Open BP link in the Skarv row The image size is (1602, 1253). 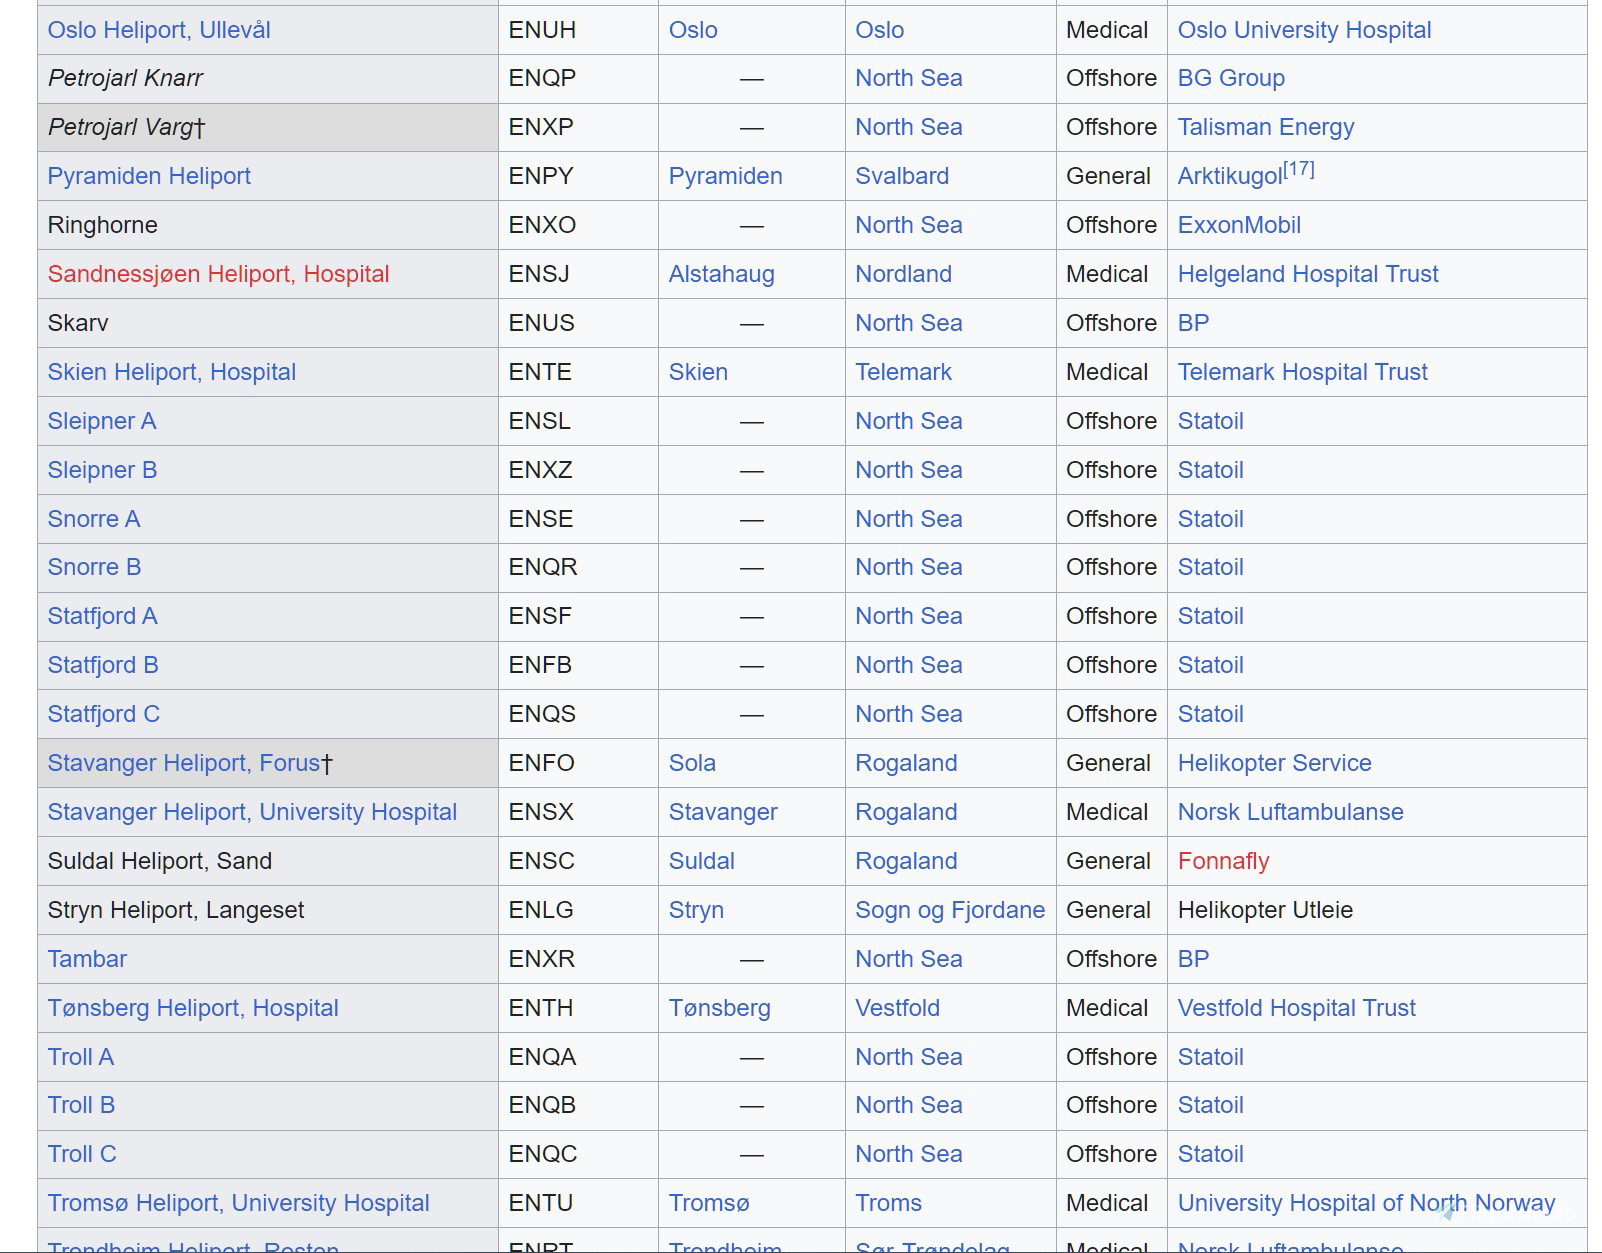tap(1193, 323)
